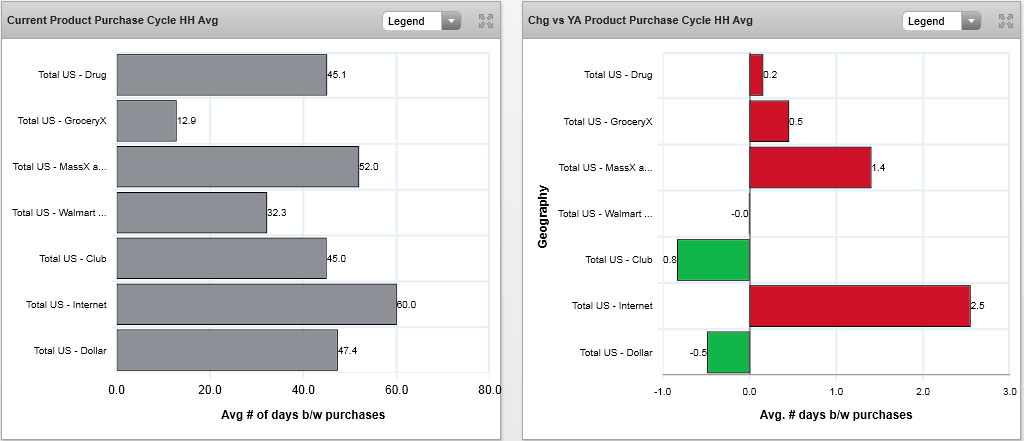Click the arrow button of left Legend combo
The height and width of the screenshot is (441, 1024).
tap(451, 21)
